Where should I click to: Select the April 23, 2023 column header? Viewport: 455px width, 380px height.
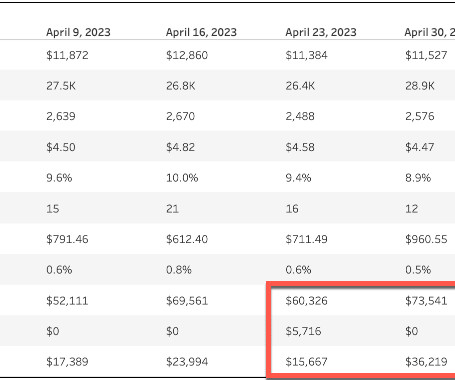tap(321, 32)
